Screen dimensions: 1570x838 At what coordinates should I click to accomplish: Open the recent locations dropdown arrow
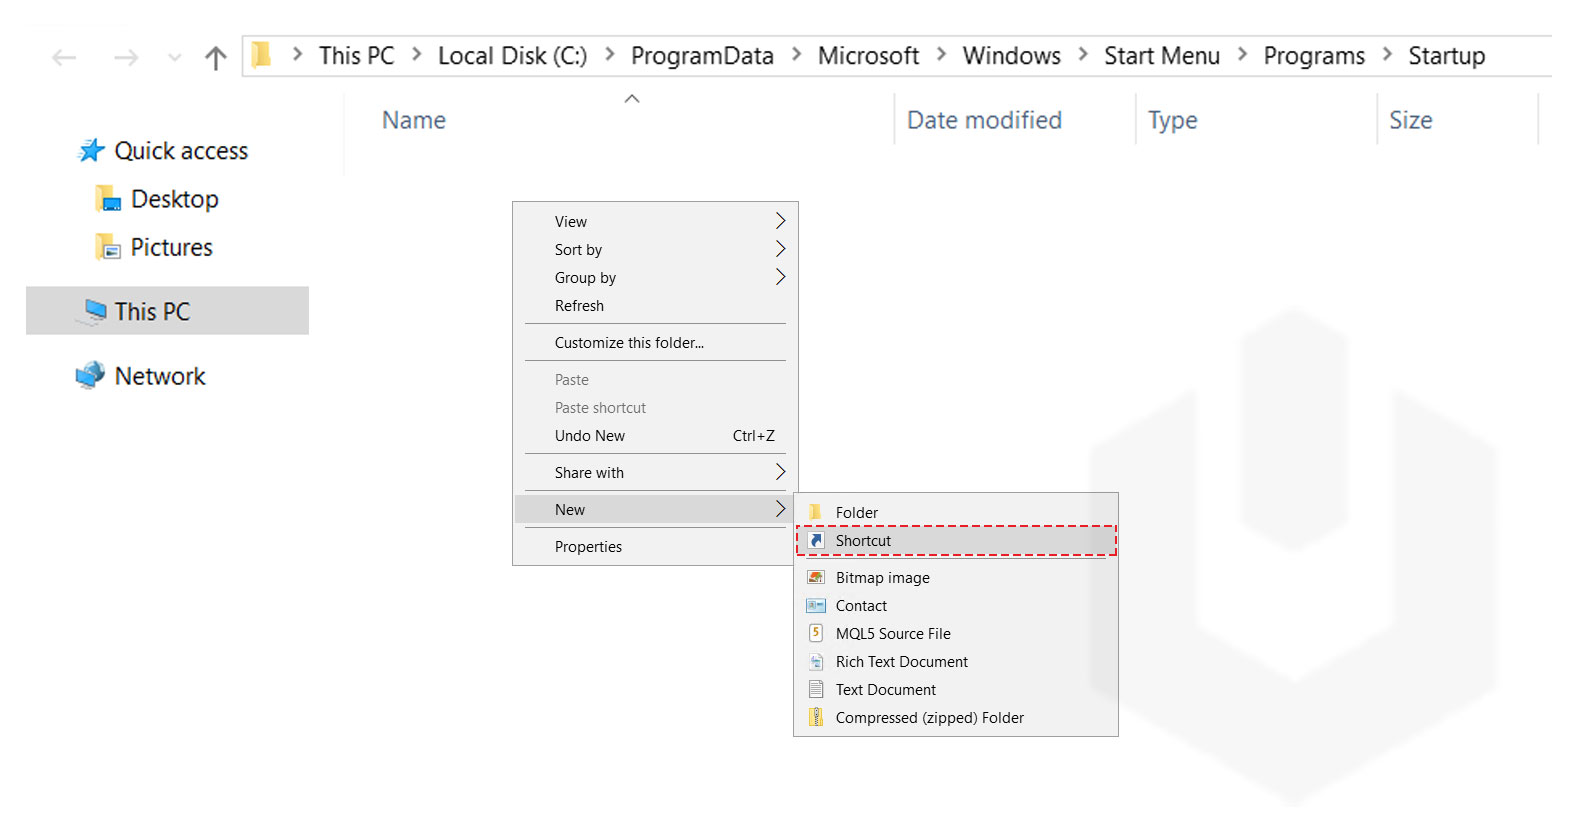175,58
